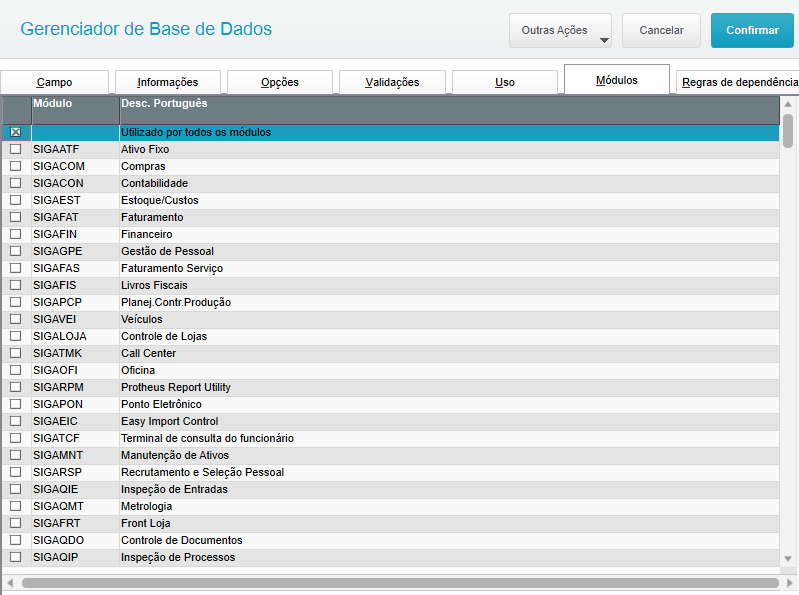The image size is (799, 595).
Task: Click the Módulo column header
Action: pyautogui.click(x=75, y=110)
